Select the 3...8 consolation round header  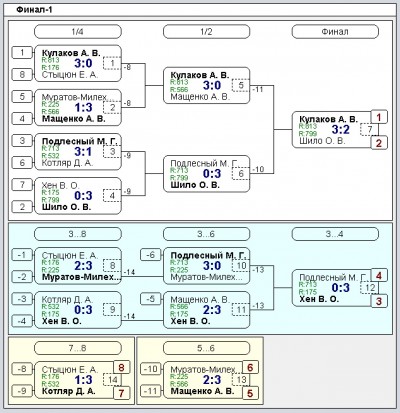[x=78, y=234]
